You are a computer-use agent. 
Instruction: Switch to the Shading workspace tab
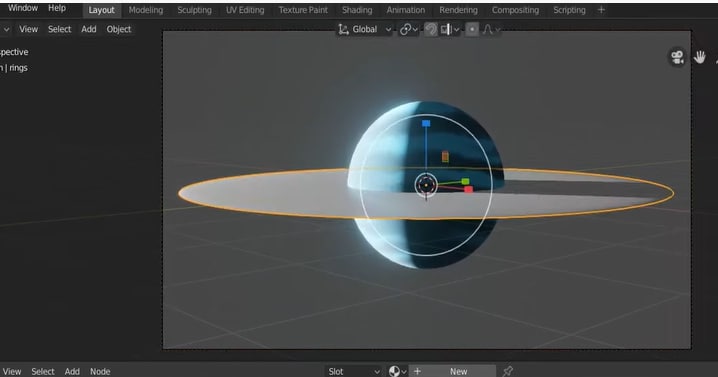357,10
